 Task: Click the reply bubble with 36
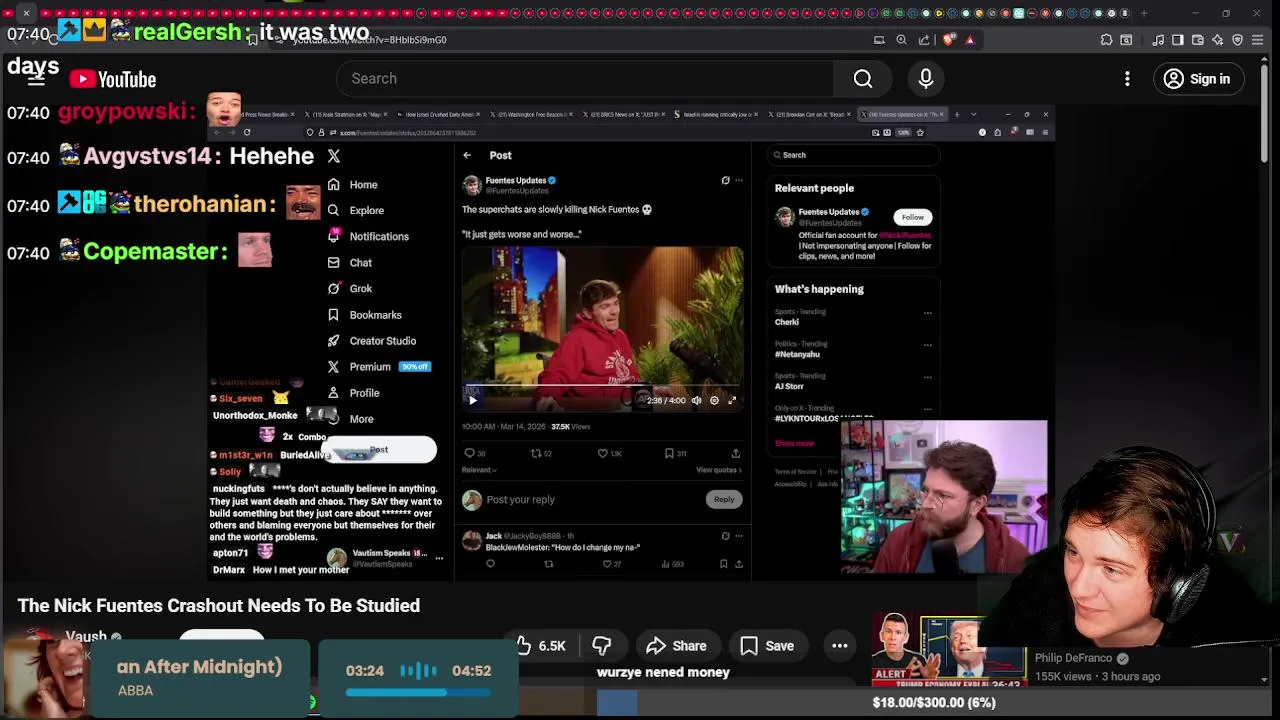point(475,453)
